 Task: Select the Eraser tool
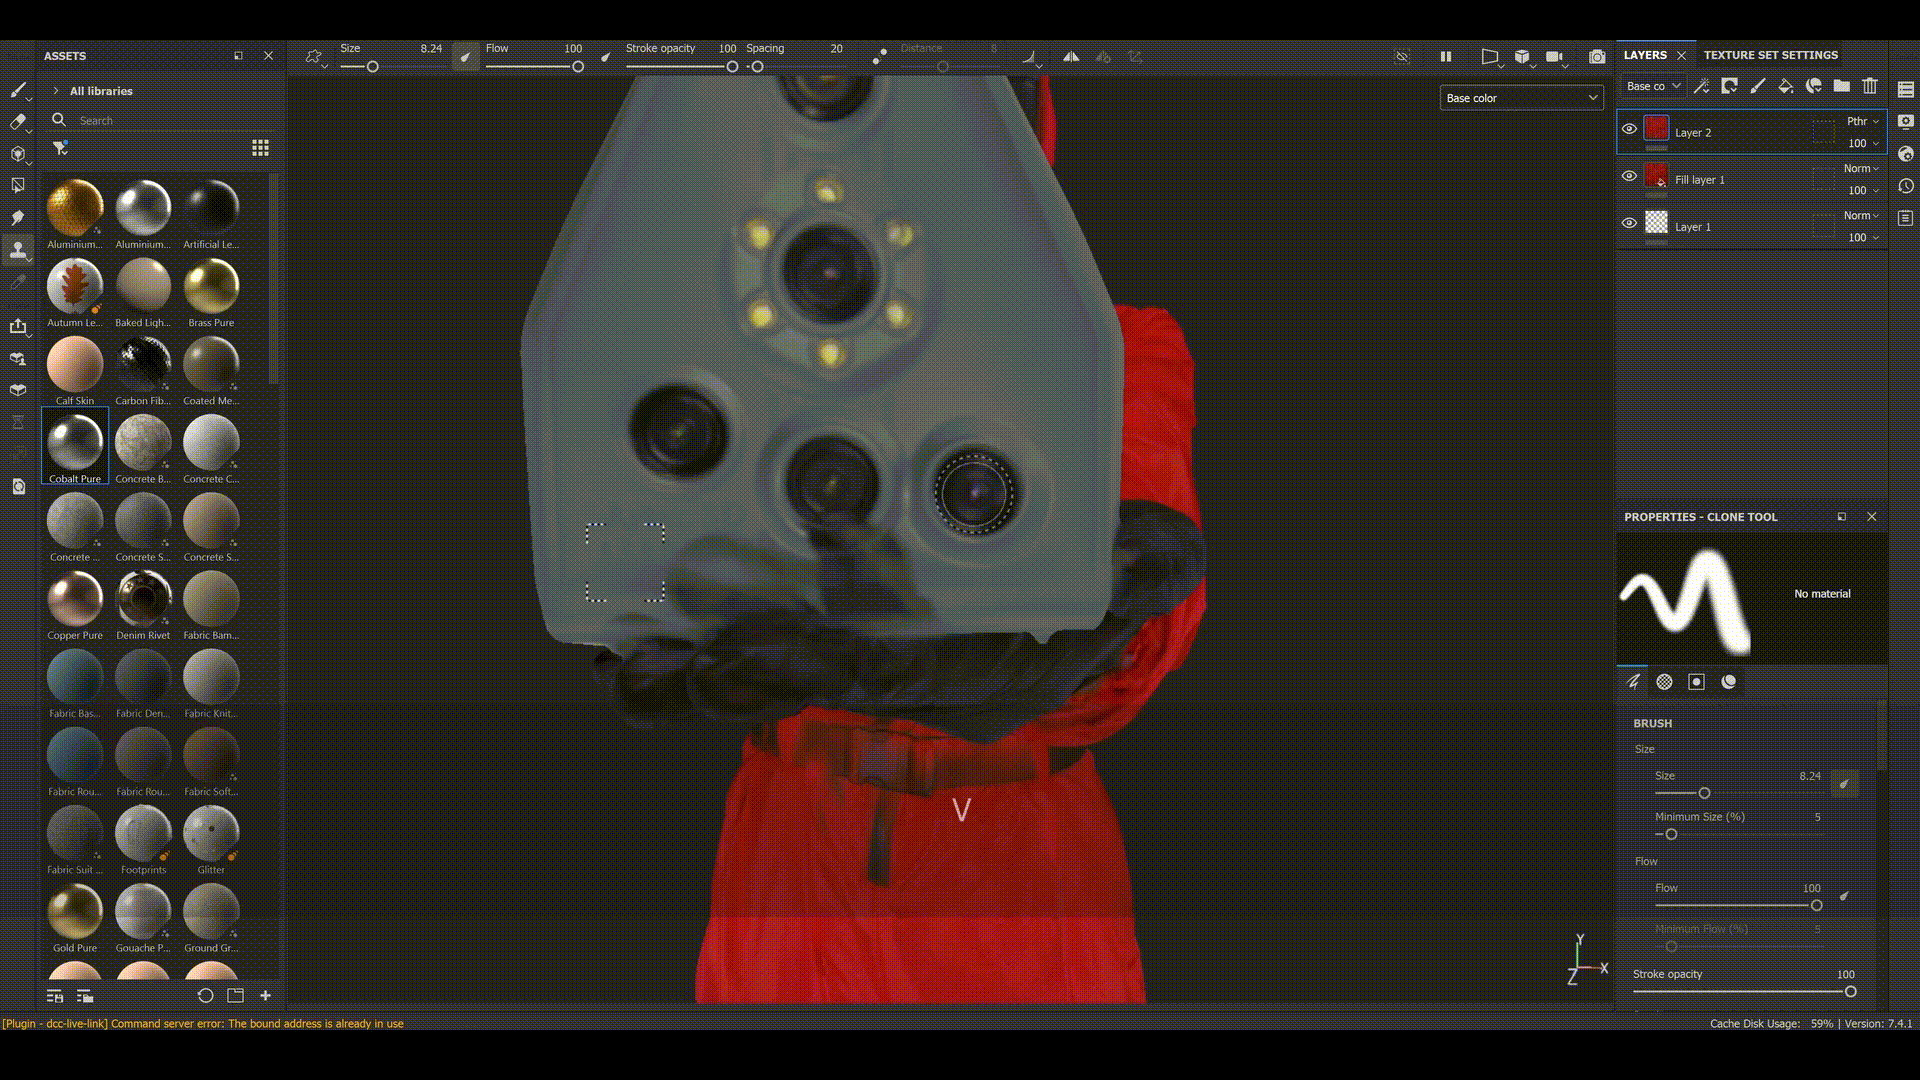click(18, 122)
